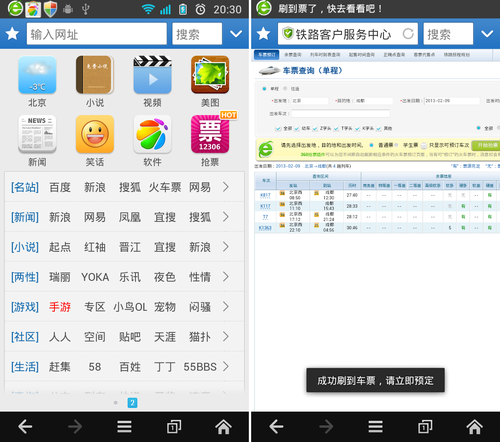Viewport: 500px width, 442px height.
Task: Tap the home icon on right screen
Action: (475, 426)
